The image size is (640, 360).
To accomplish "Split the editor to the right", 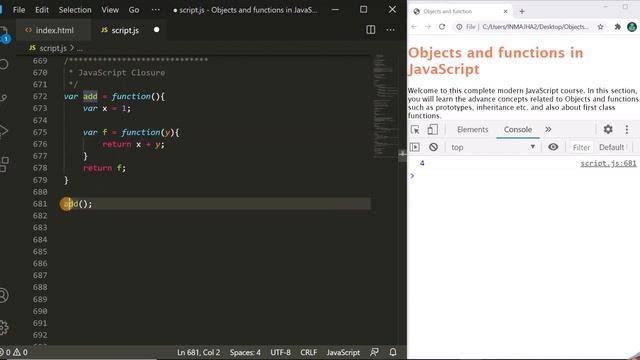I will pyautogui.click(x=371, y=30).
